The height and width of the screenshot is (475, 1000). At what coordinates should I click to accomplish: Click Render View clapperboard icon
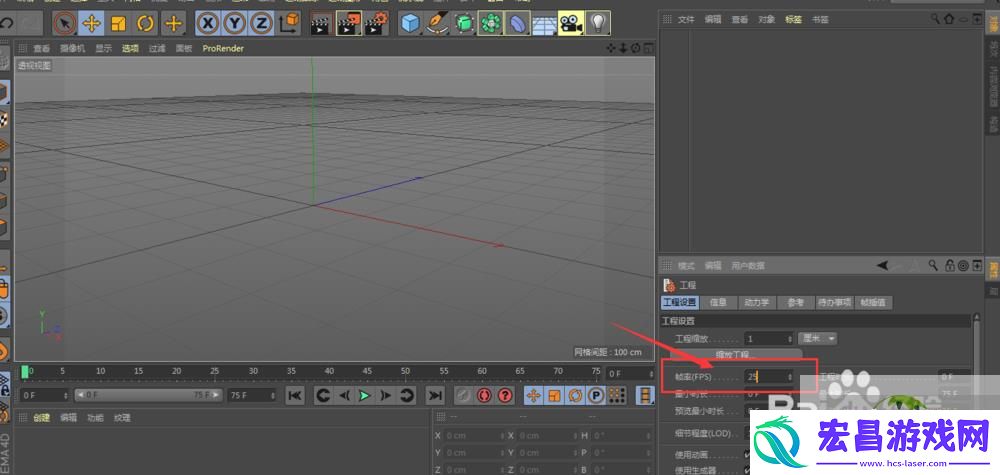321,24
